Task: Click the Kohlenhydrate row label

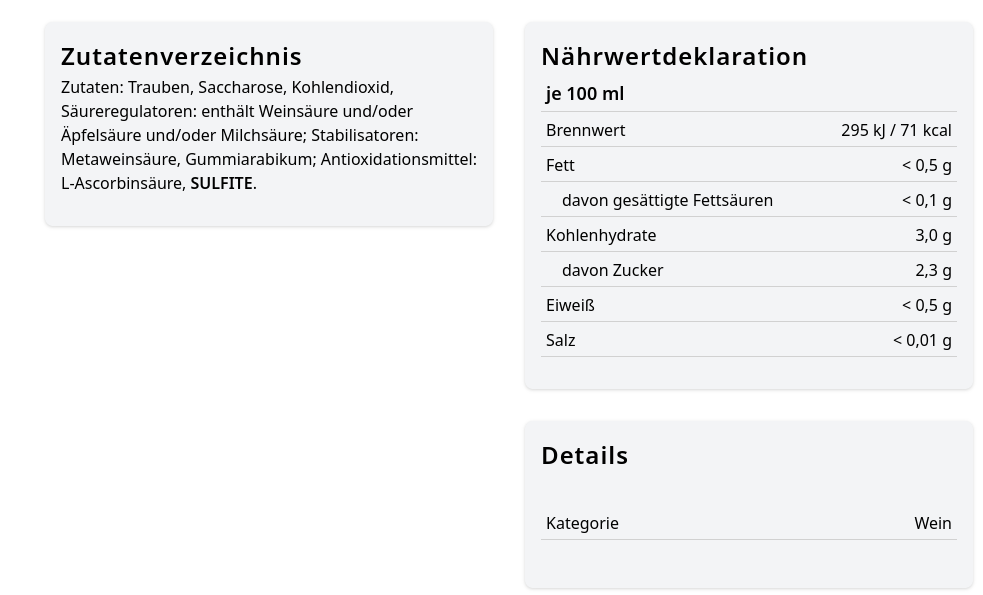Action: pos(601,235)
